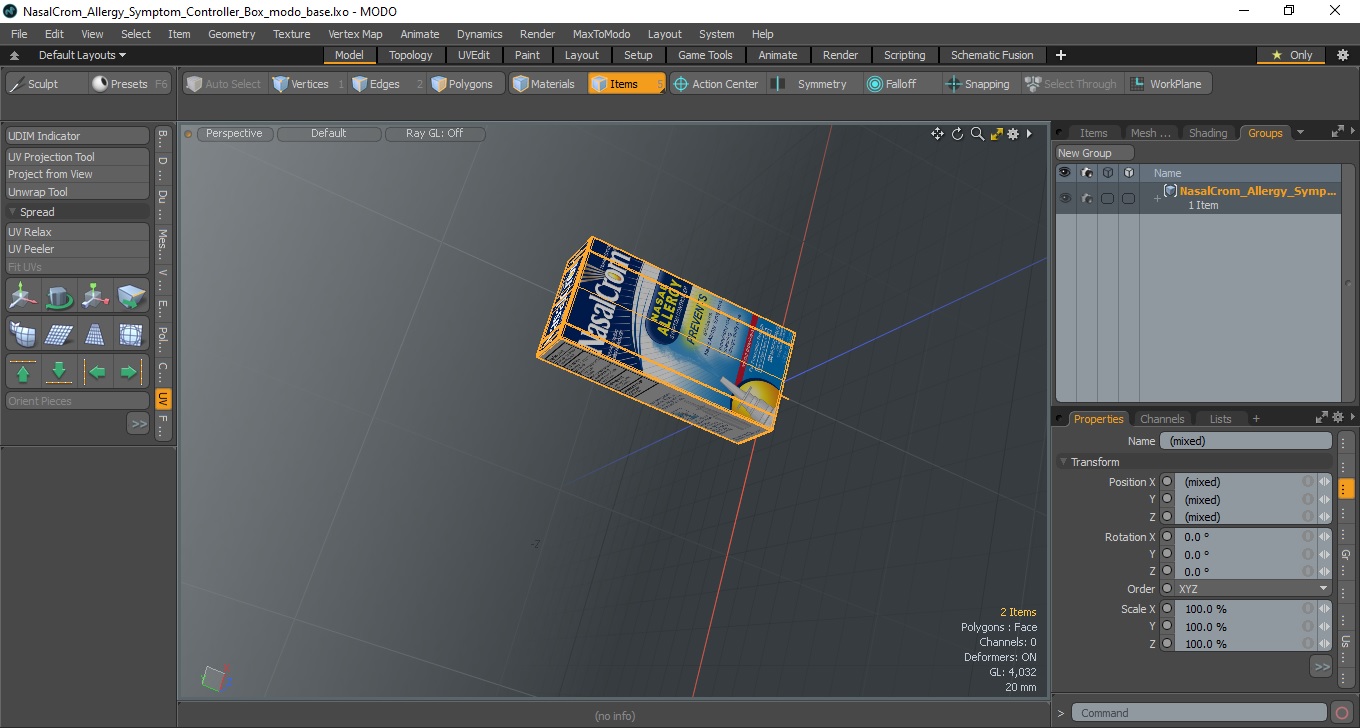1360x728 pixels.
Task: Click the curved UV mesh tool icon
Action: 23,334
